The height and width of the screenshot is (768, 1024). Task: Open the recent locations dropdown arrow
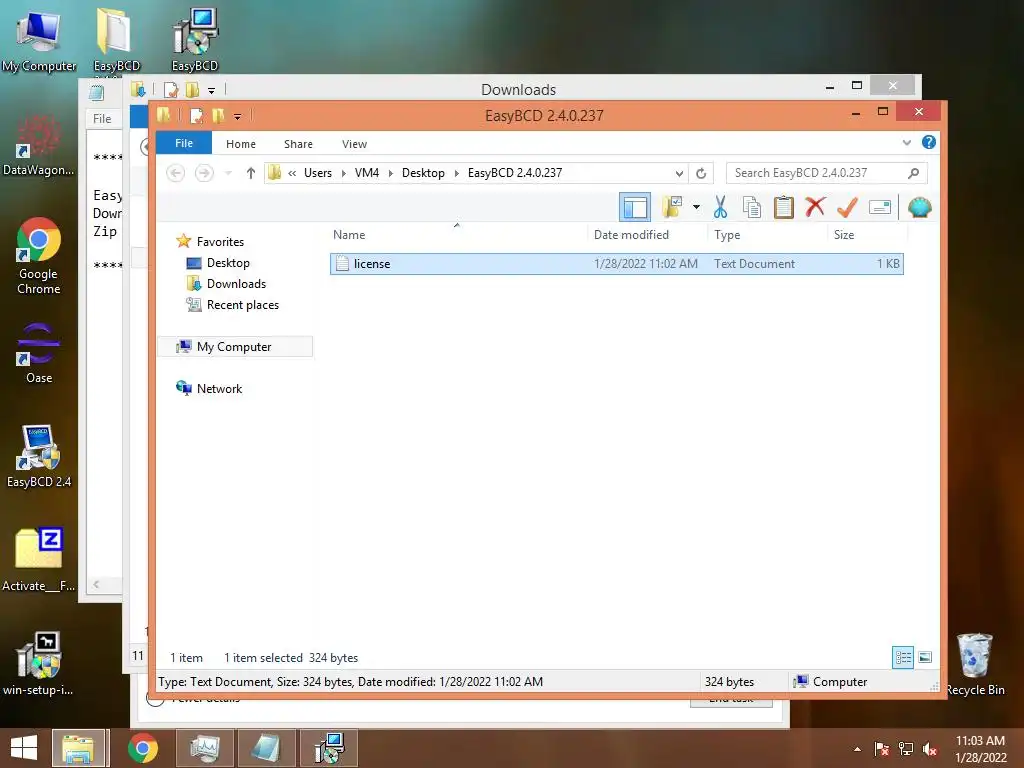(229, 173)
